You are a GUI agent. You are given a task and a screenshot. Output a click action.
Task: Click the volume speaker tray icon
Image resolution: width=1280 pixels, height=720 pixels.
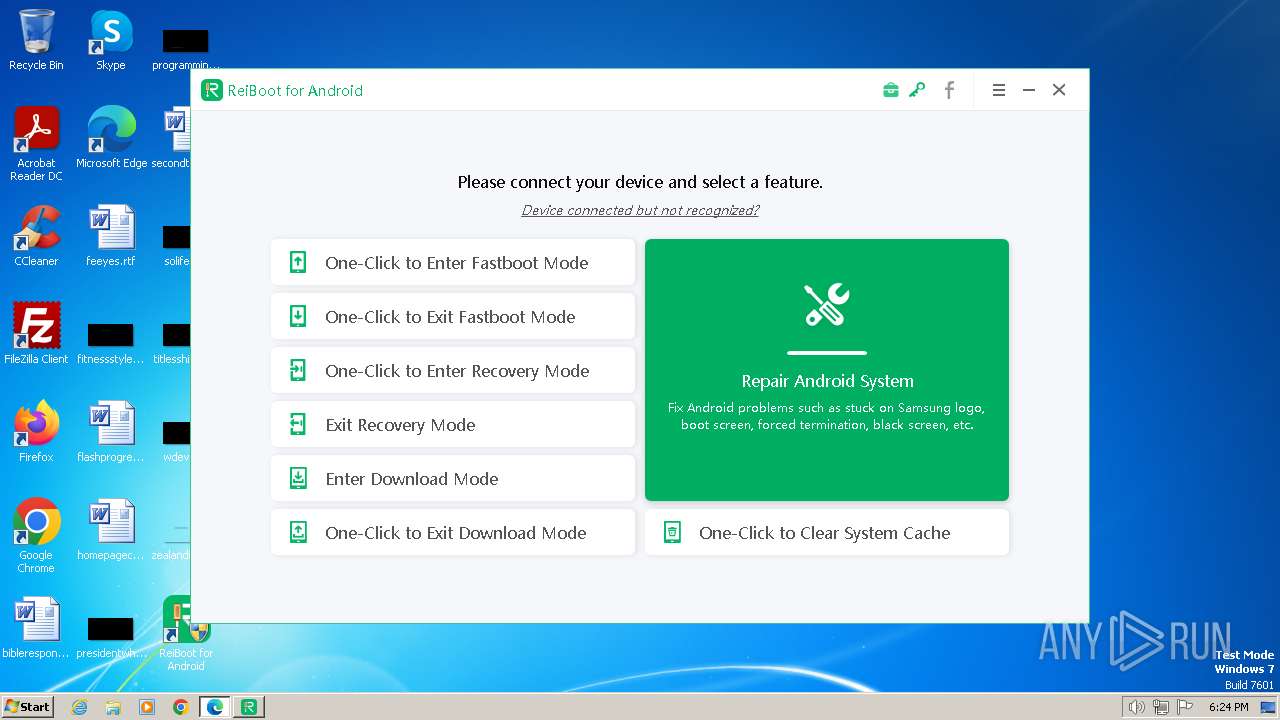point(1136,707)
